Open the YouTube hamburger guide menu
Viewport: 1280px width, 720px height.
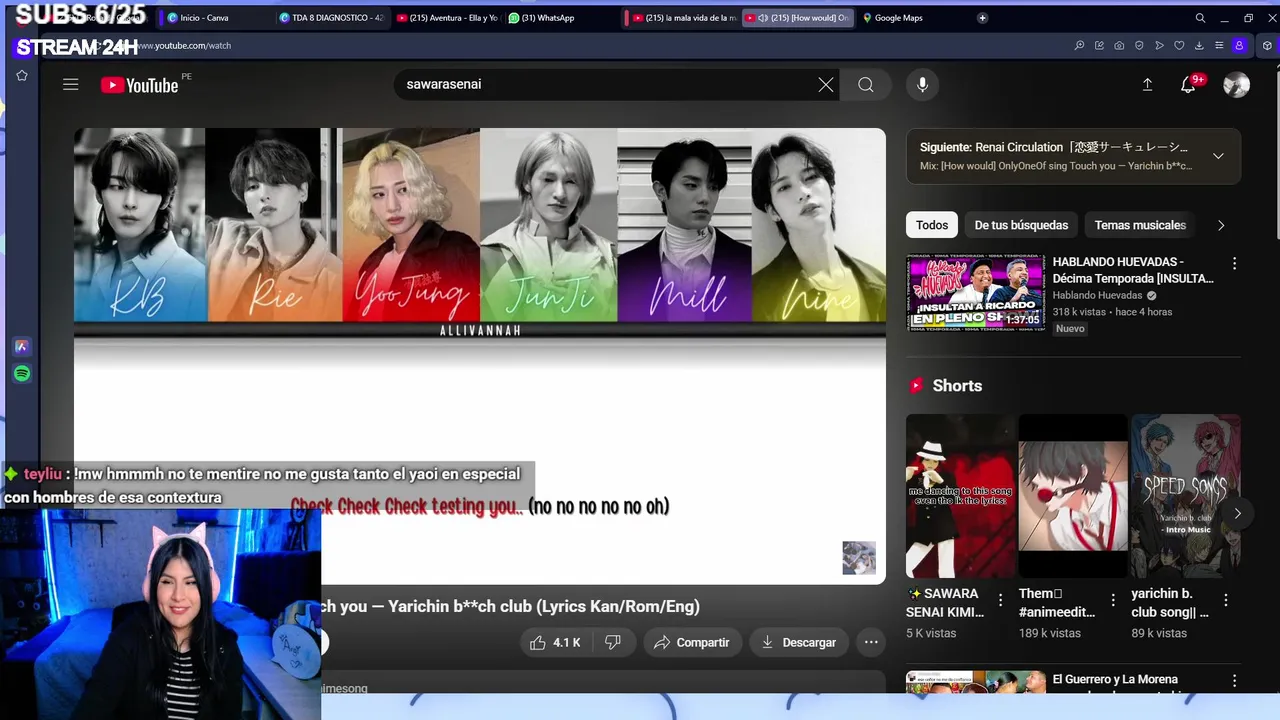pyautogui.click(x=70, y=85)
